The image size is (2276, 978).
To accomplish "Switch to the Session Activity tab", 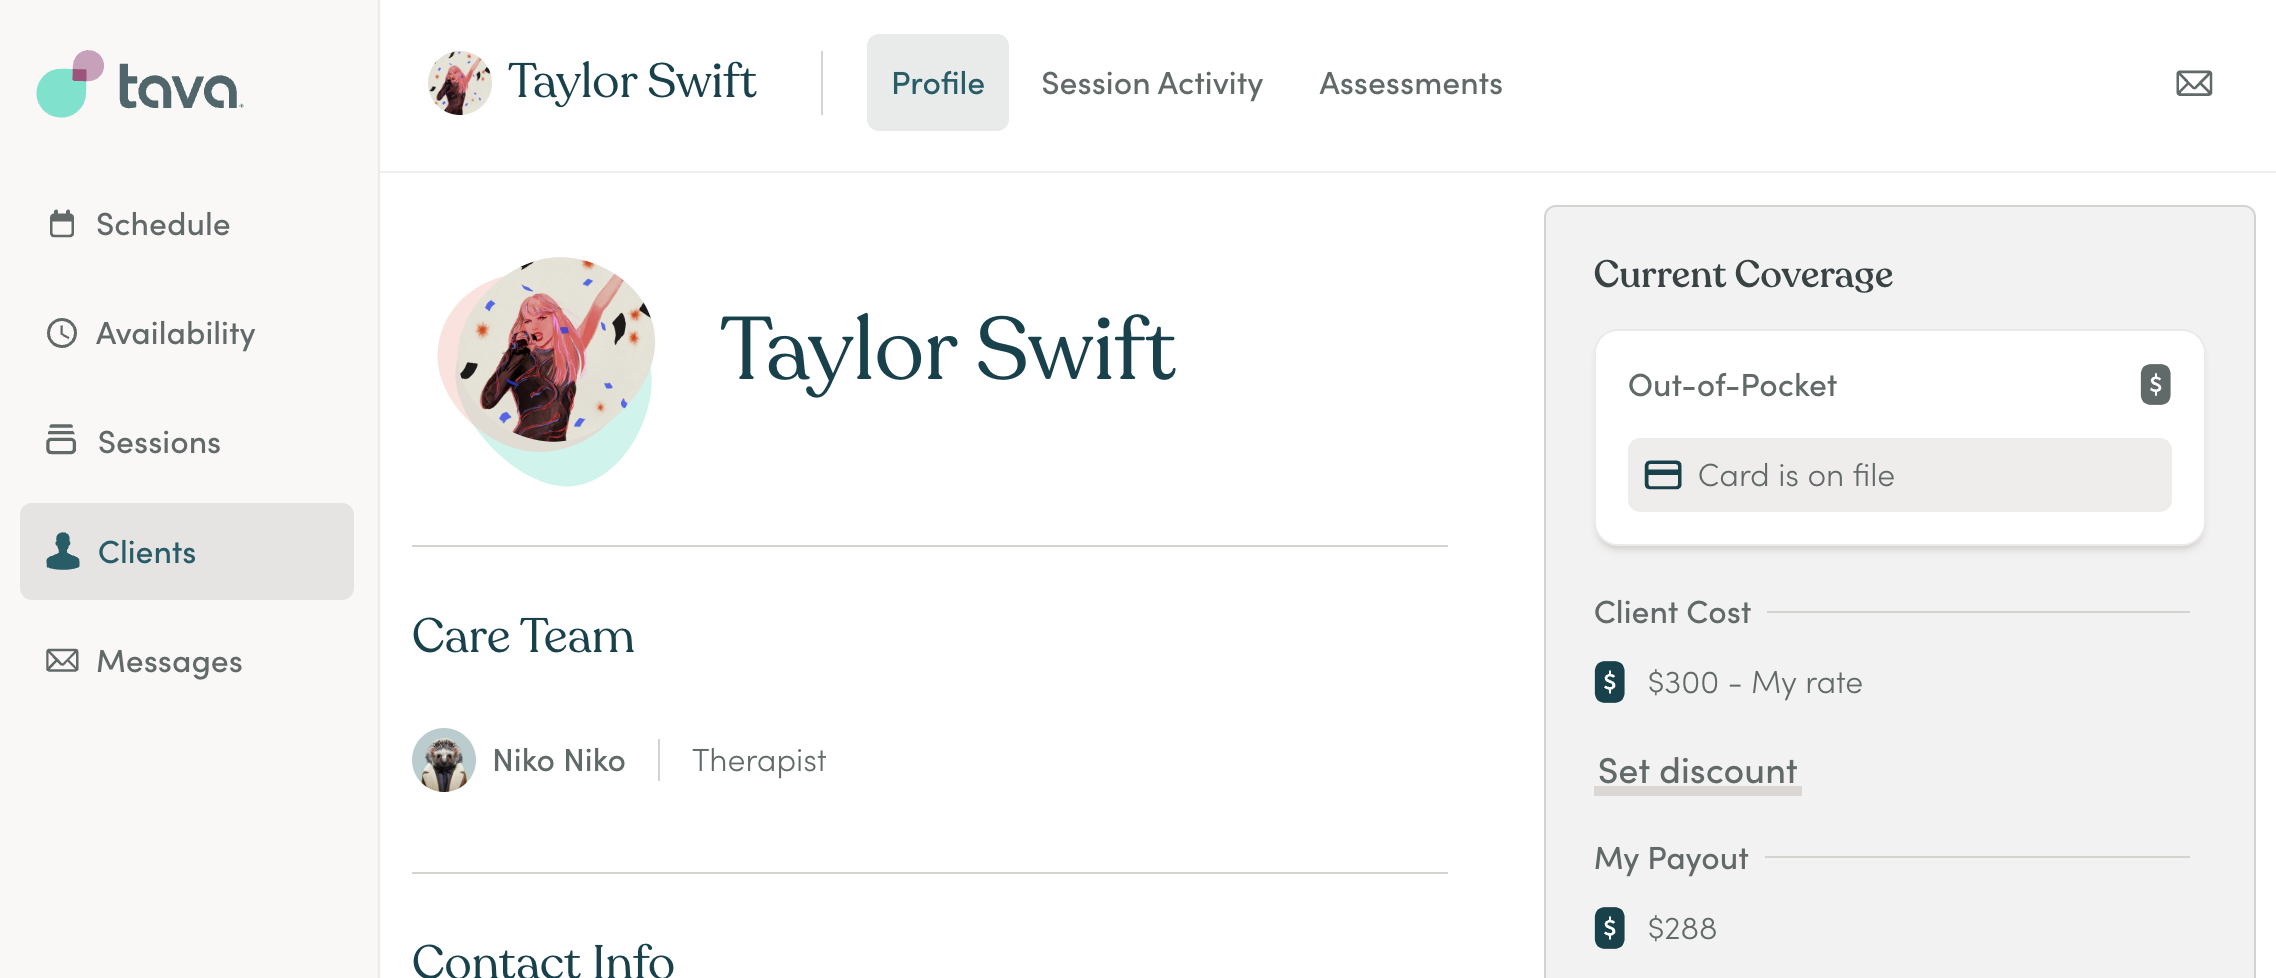I will click(1152, 83).
